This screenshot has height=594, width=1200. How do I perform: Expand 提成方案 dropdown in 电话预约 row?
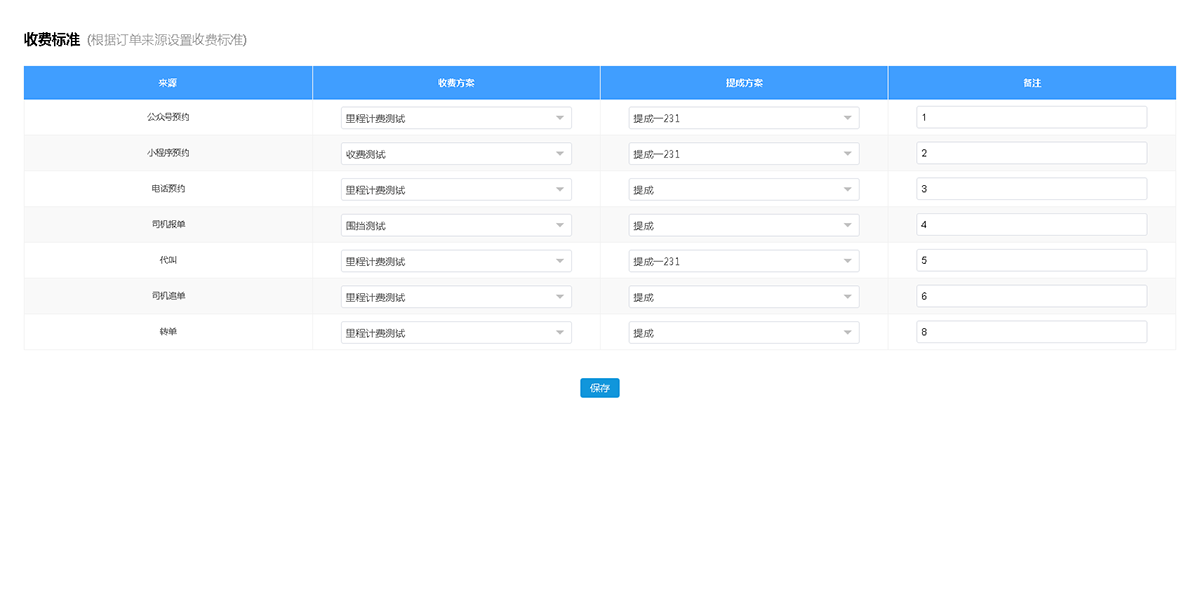click(743, 190)
